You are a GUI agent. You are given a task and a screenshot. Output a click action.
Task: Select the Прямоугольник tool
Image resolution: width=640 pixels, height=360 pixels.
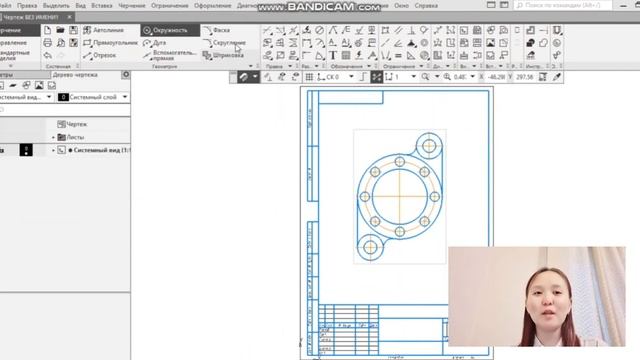click(x=110, y=43)
